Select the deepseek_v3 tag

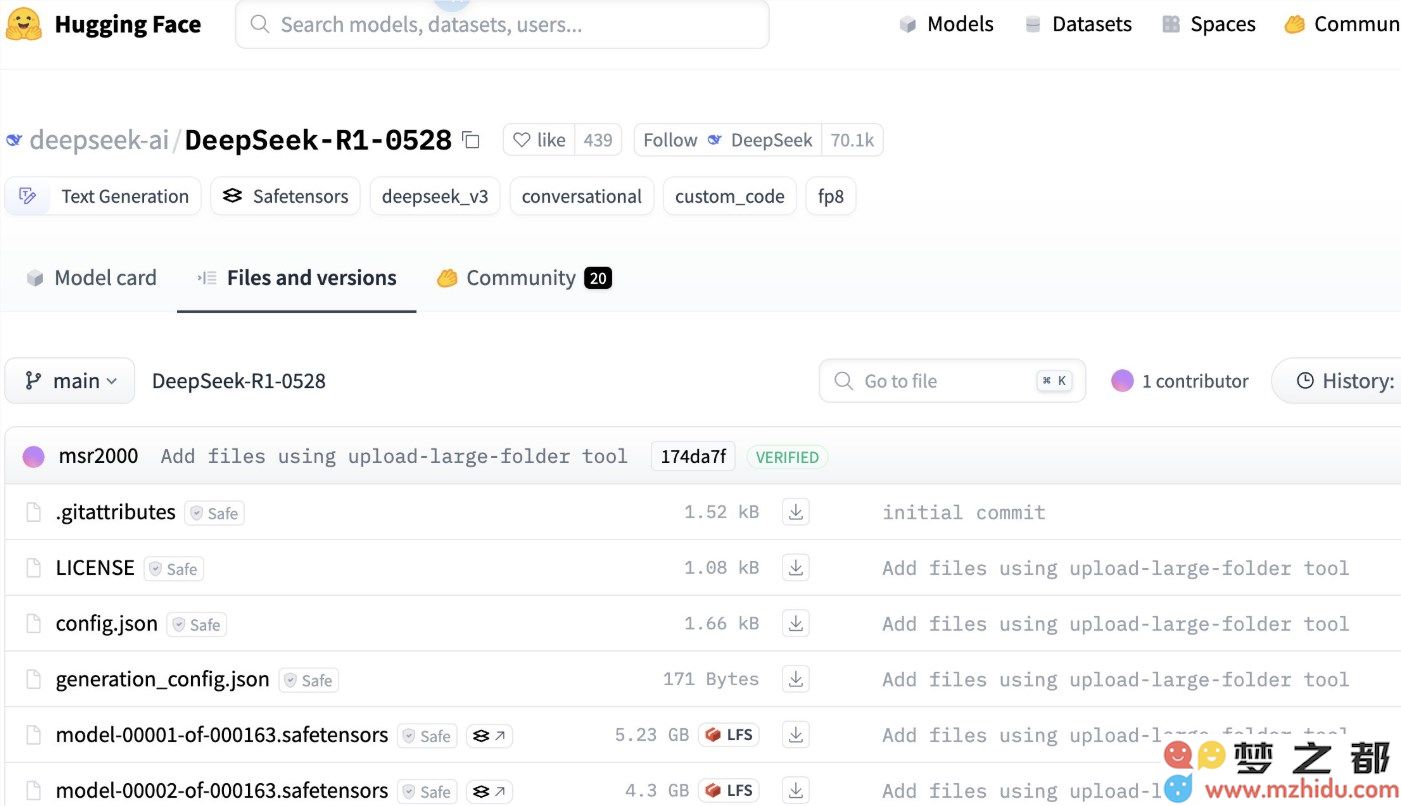click(x=435, y=196)
